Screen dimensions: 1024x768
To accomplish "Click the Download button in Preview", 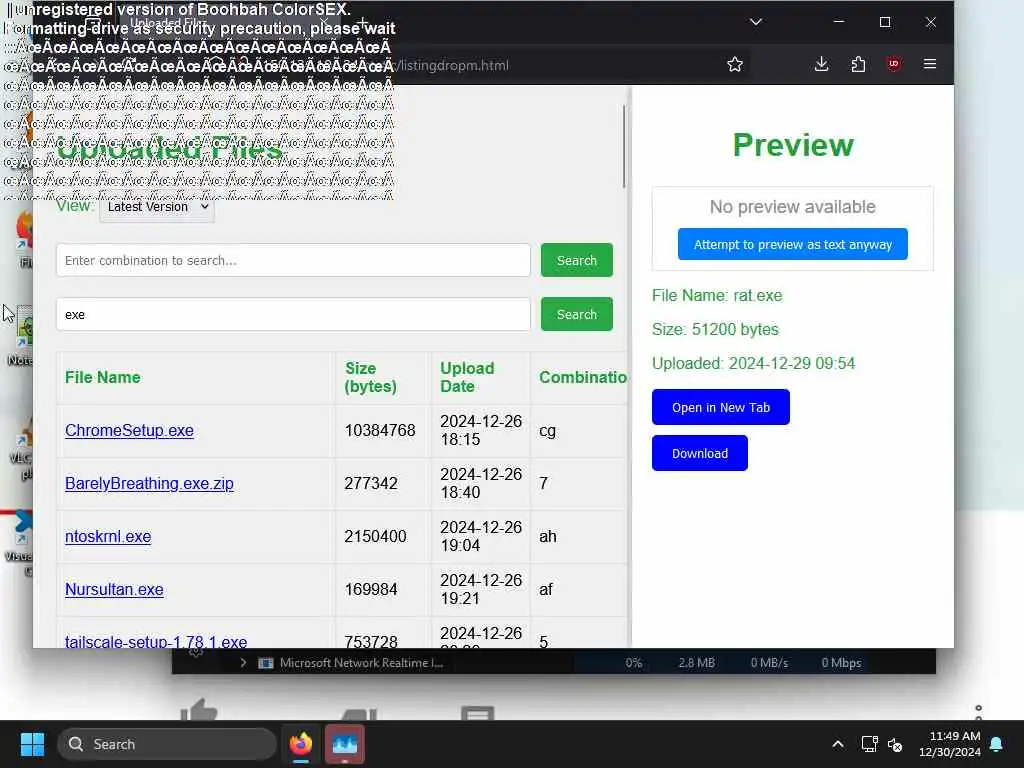I will pos(699,453).
